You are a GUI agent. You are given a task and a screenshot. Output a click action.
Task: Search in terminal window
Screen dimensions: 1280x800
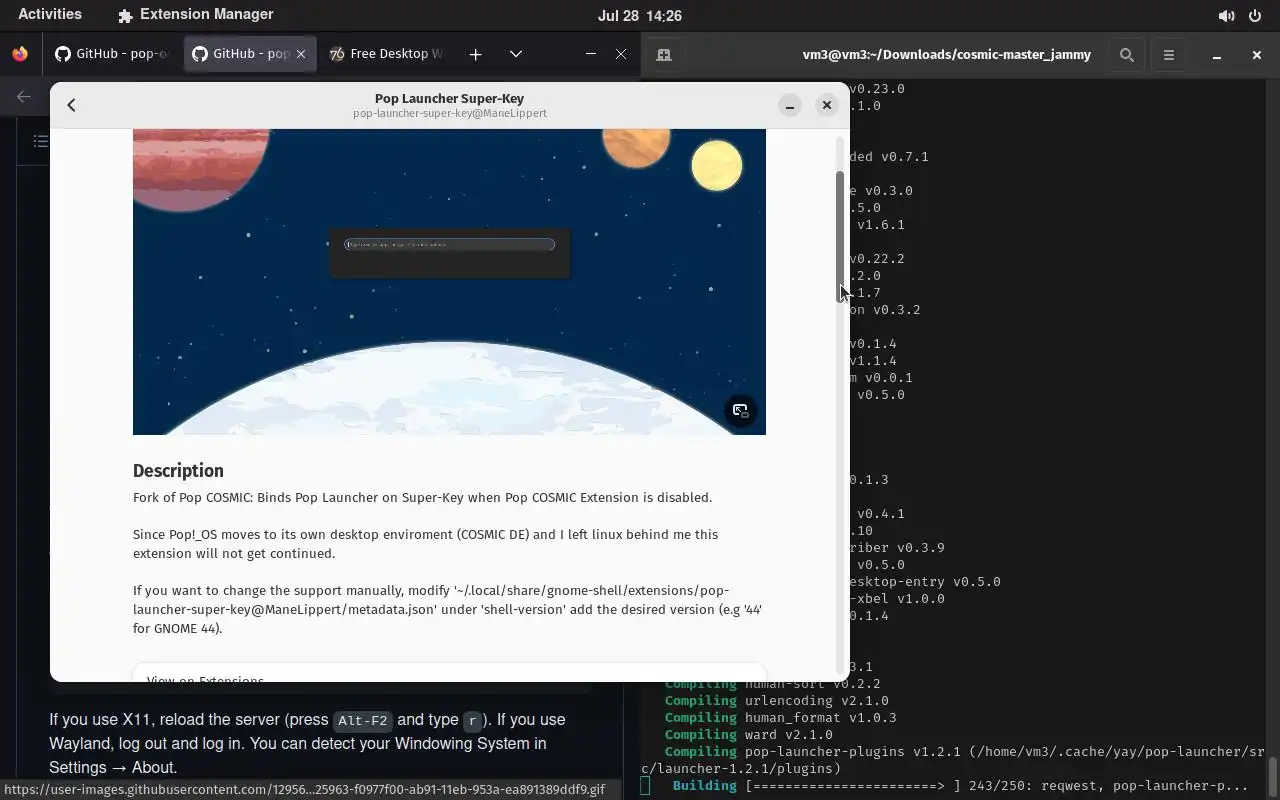tap(1127, 55)
